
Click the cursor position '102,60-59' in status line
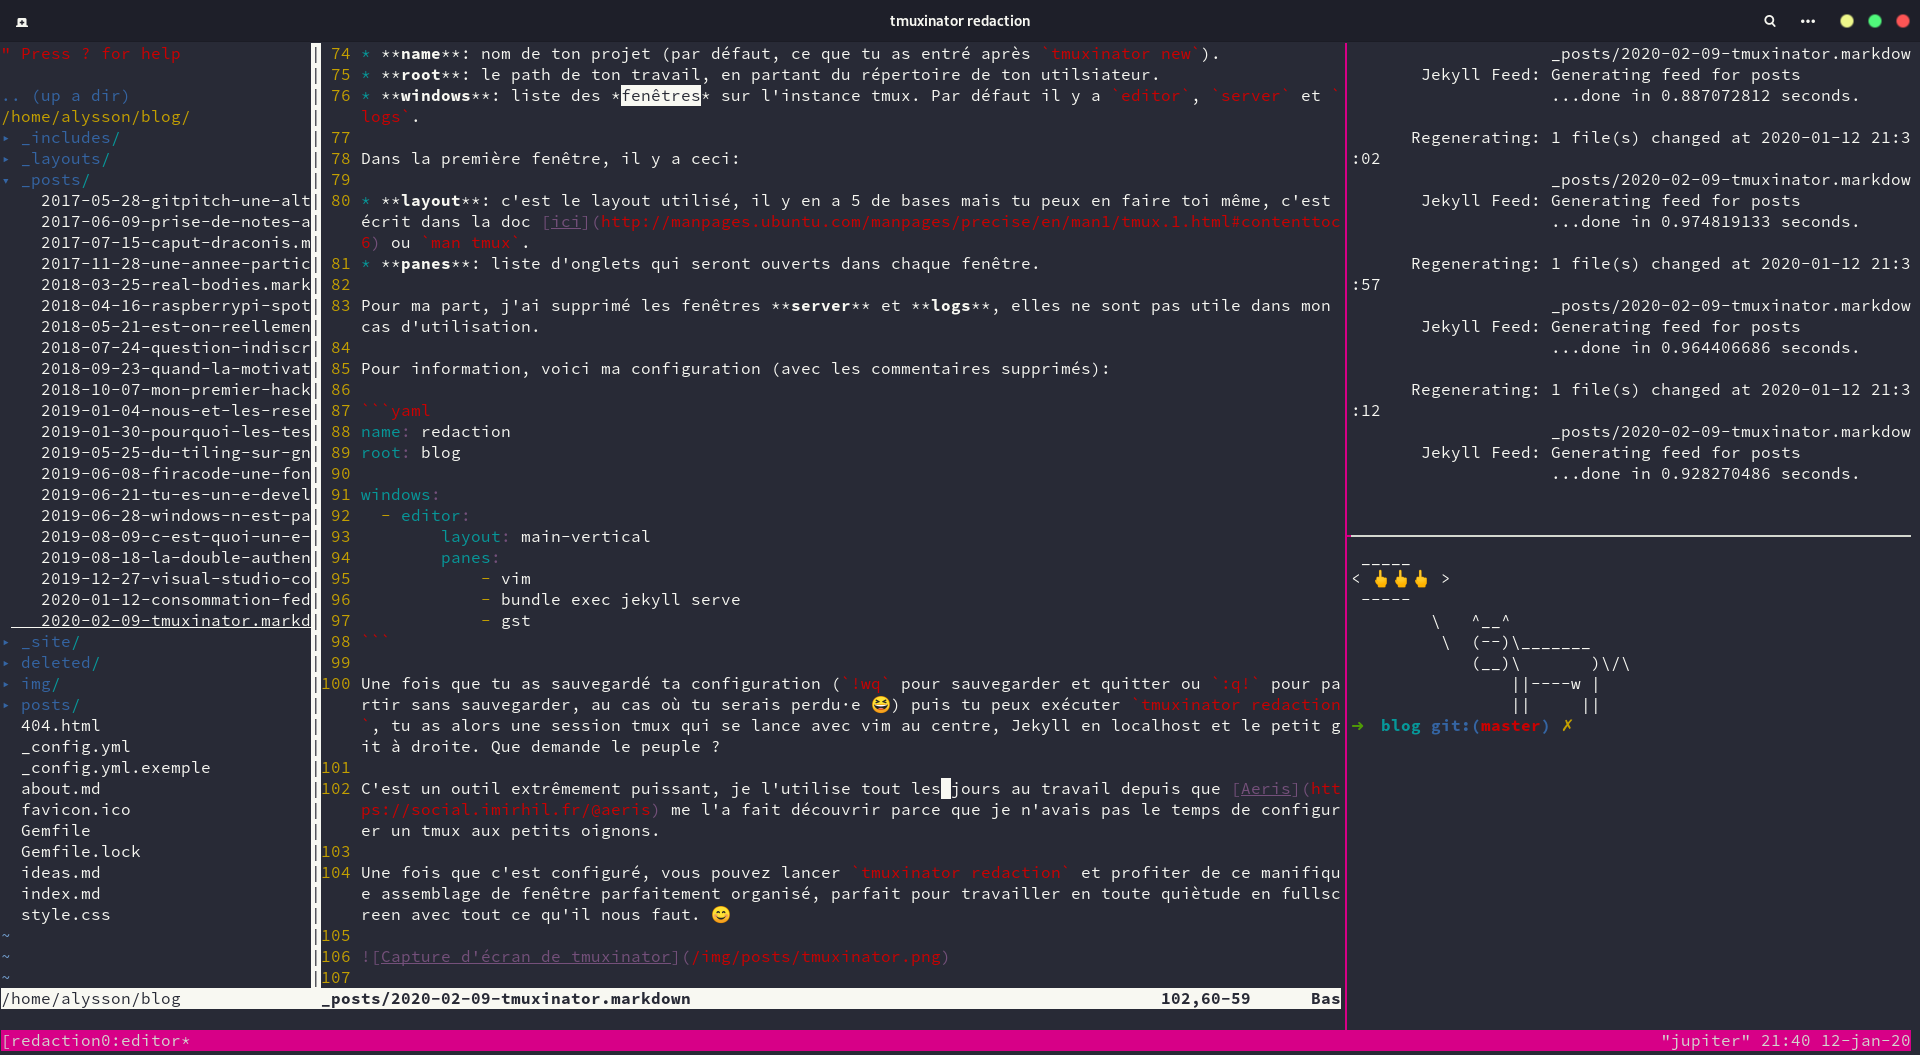1205,999
